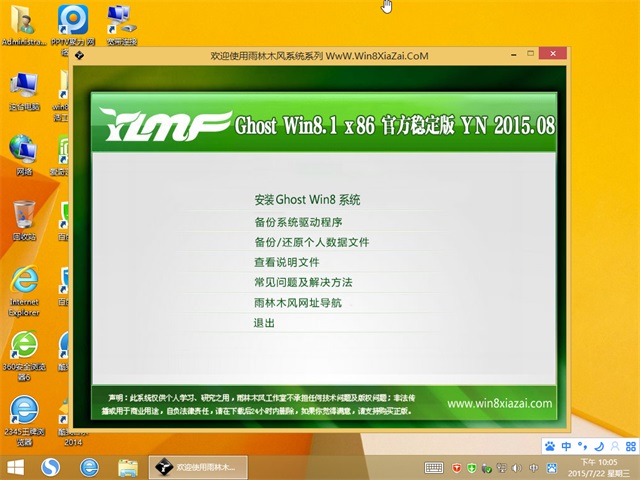Open the 360 secure browser desktop icon
This screenshot has width=640, height=480.
[24, 350]
